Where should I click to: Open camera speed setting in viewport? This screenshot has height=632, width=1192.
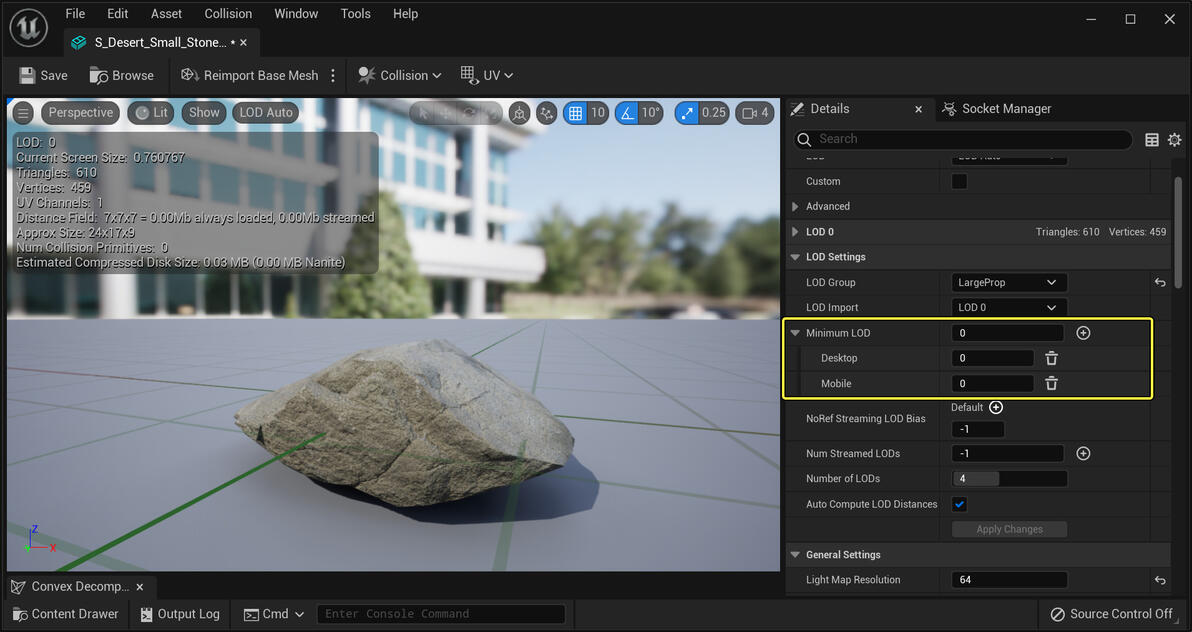pyautogui.click(x=755, y=113)
